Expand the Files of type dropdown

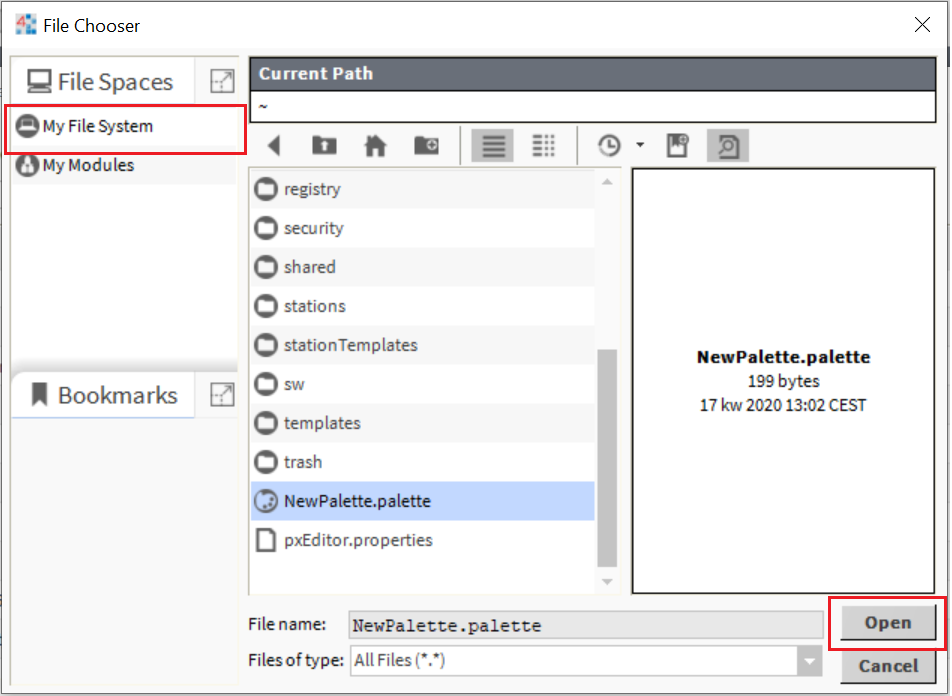809,660
